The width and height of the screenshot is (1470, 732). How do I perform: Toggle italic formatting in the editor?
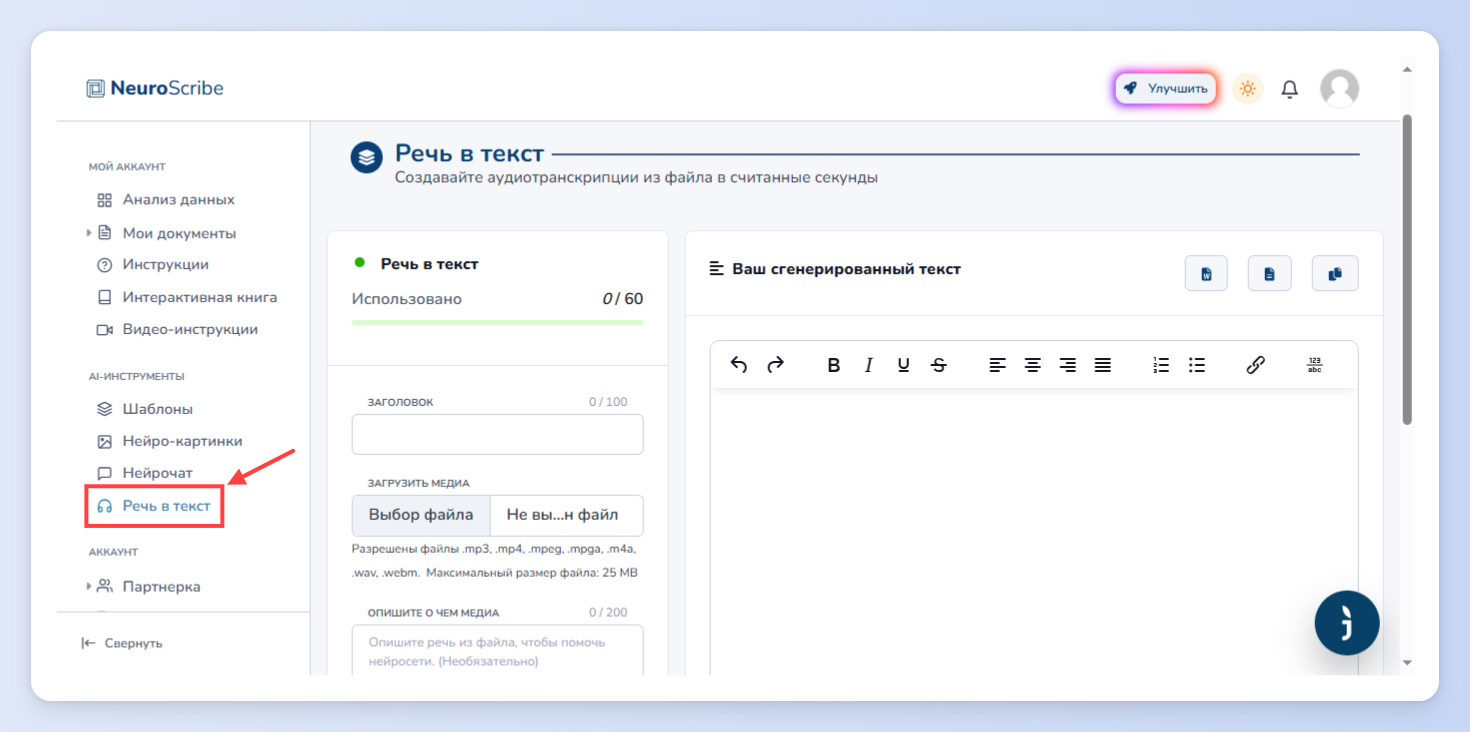tap(869, 366)
